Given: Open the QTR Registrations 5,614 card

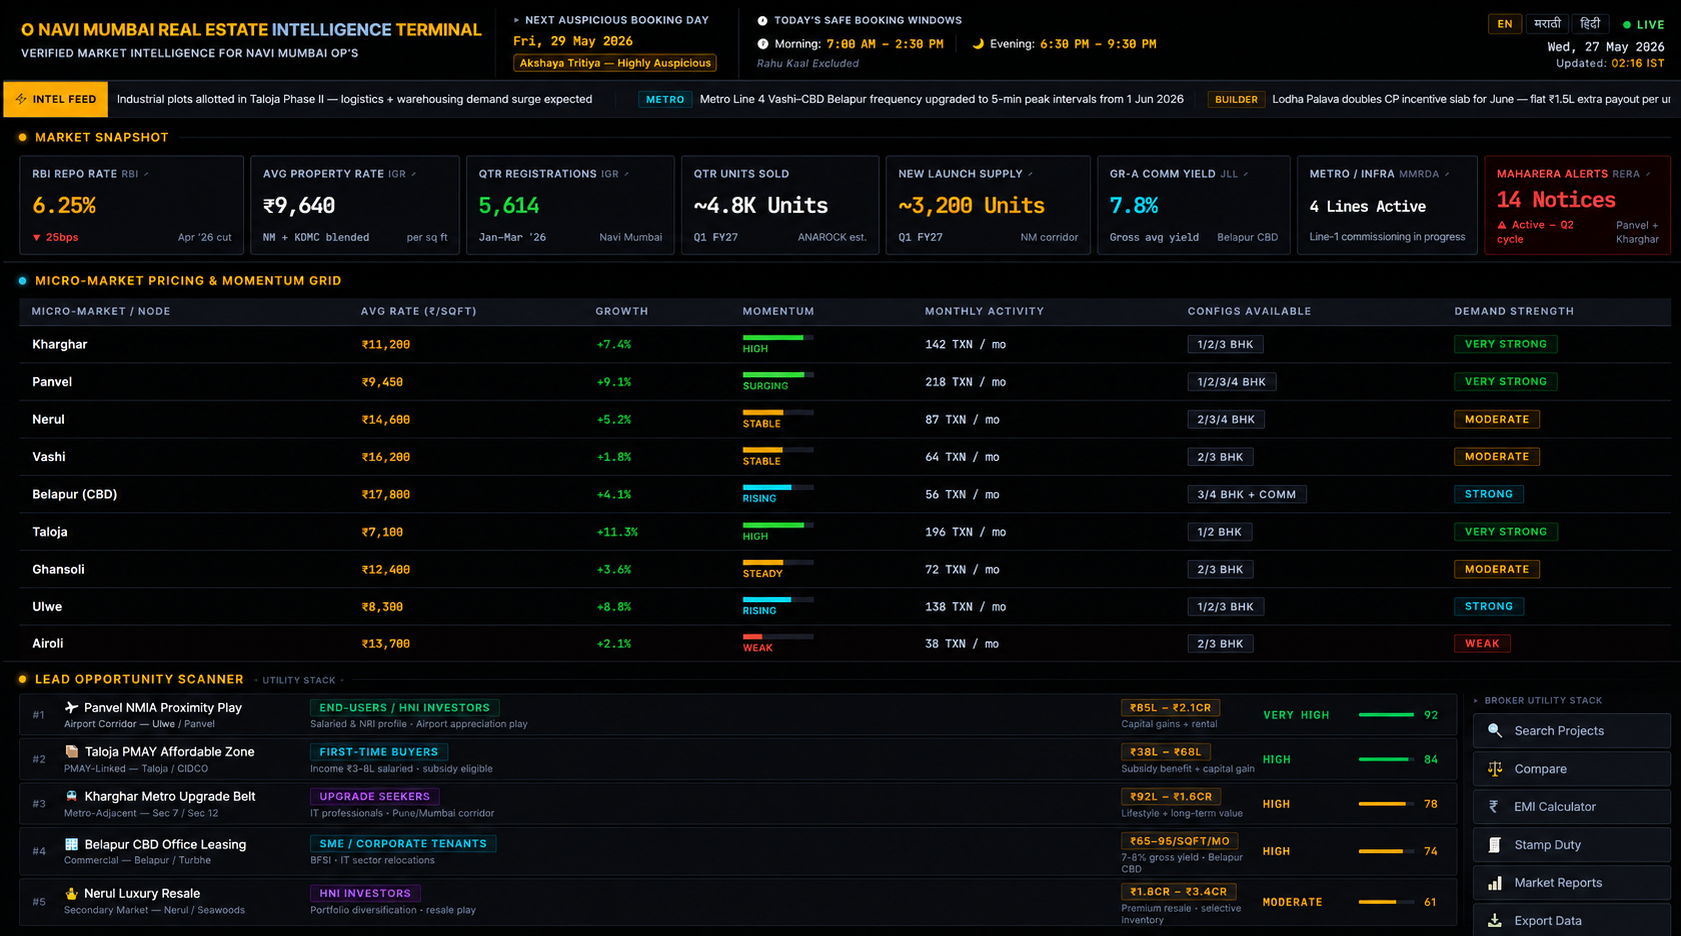Looking at the screenshot, I should 570,205.
